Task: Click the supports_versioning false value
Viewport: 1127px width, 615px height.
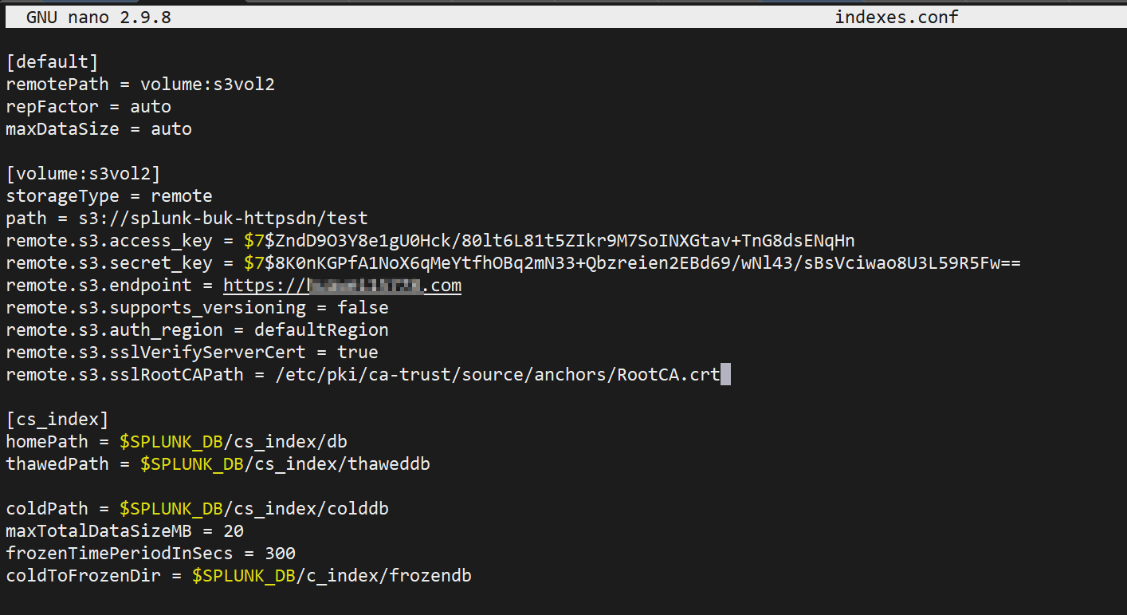Action: click(x=363, y=308)
